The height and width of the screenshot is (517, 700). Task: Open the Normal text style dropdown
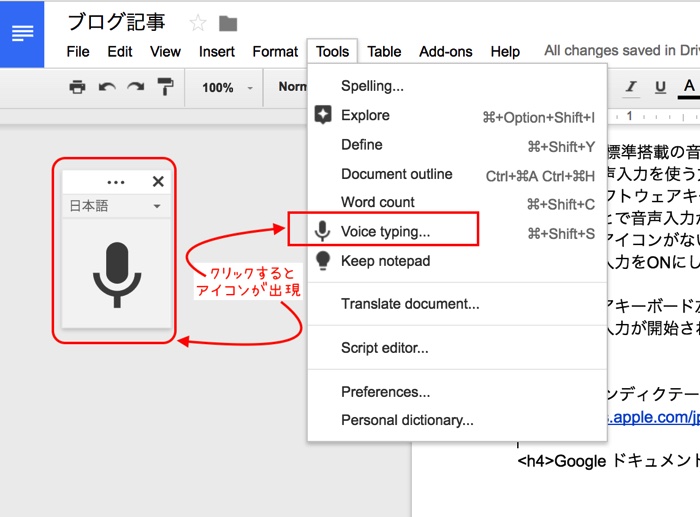pos(292,87)
